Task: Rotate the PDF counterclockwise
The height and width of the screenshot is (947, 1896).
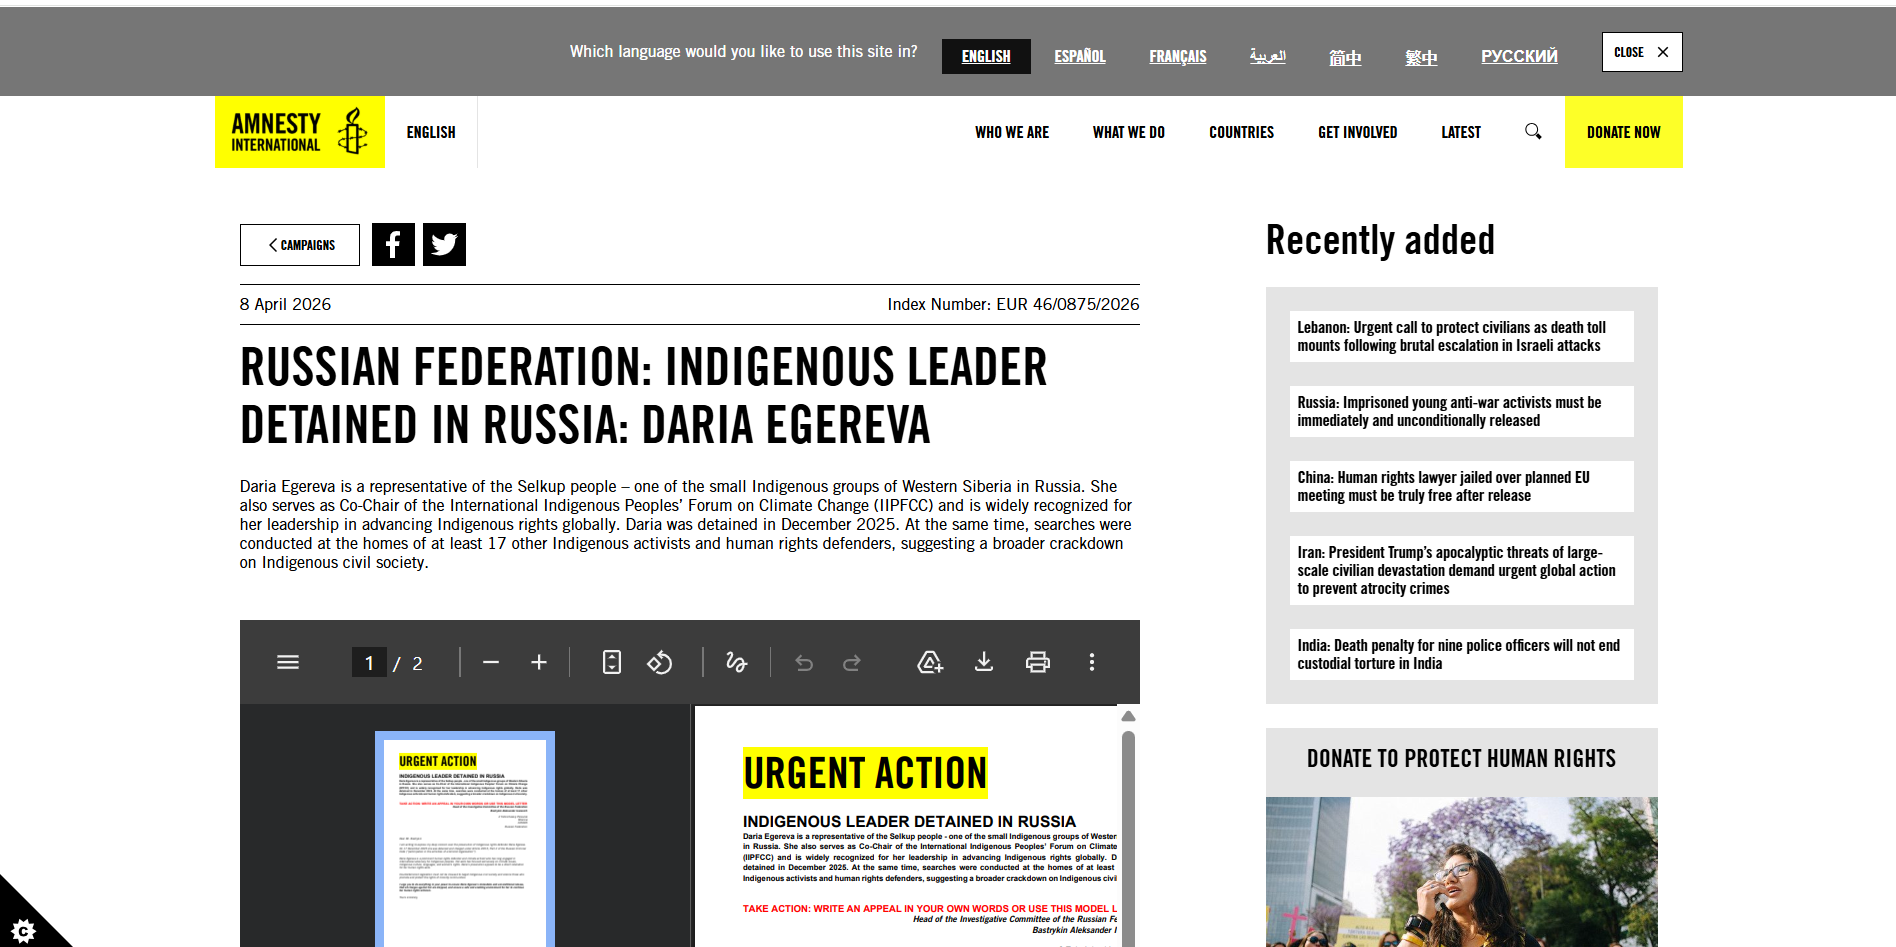Action: pyautogui.click(x=660, y=662)
